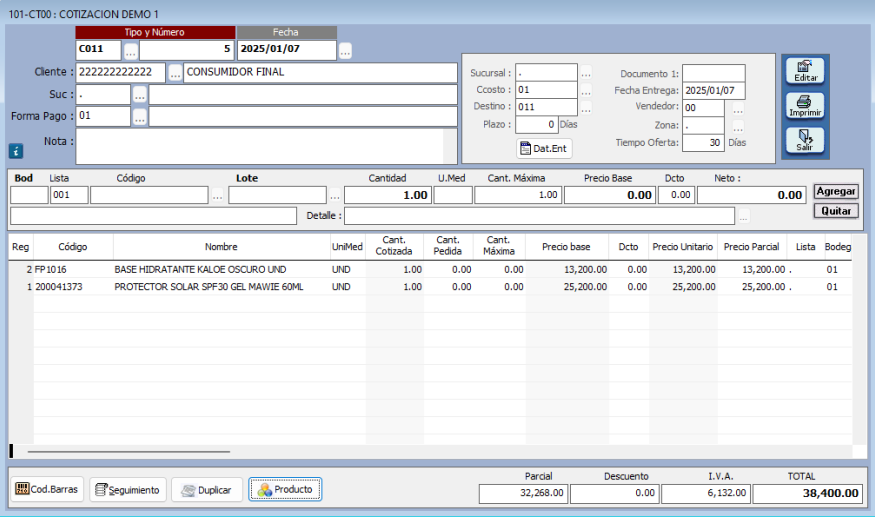The width and height of the screenshot is (875, 517).
Task: Click the product Código entry field
Action: coord(149,195)
